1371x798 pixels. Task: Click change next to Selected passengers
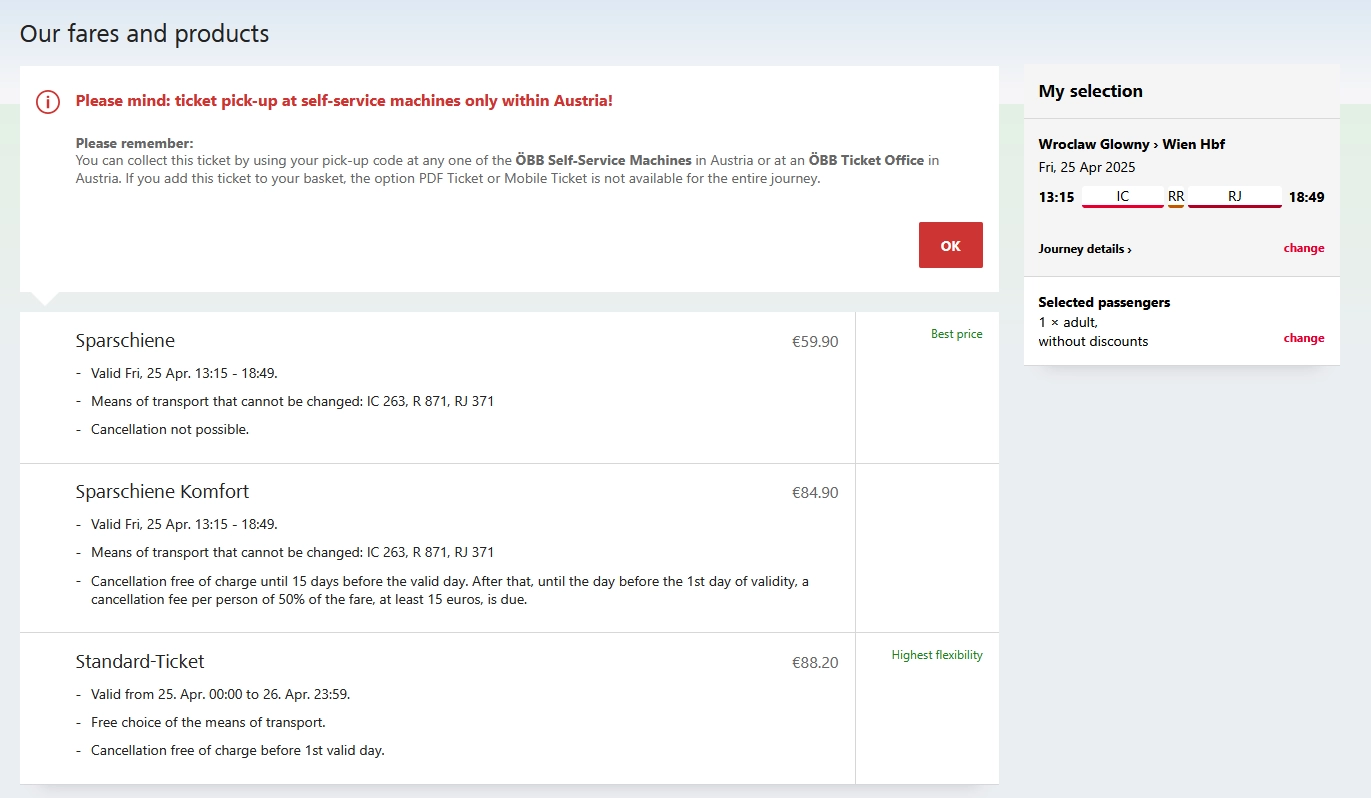[x=1303, y=338]
